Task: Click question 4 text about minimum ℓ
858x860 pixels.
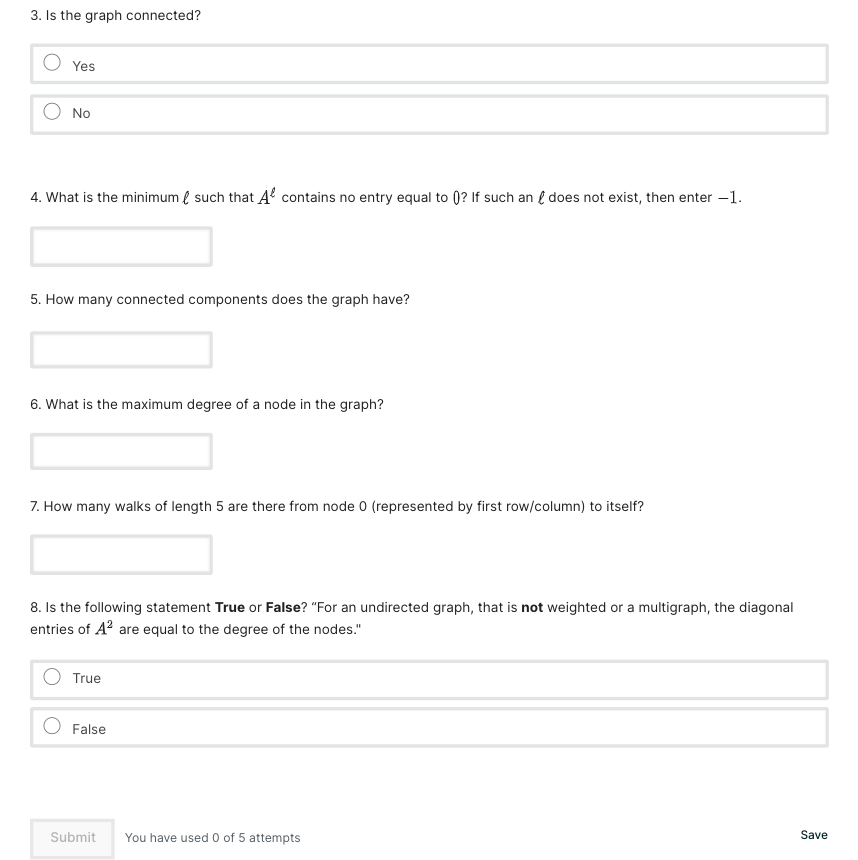Action: click(386, 197)
